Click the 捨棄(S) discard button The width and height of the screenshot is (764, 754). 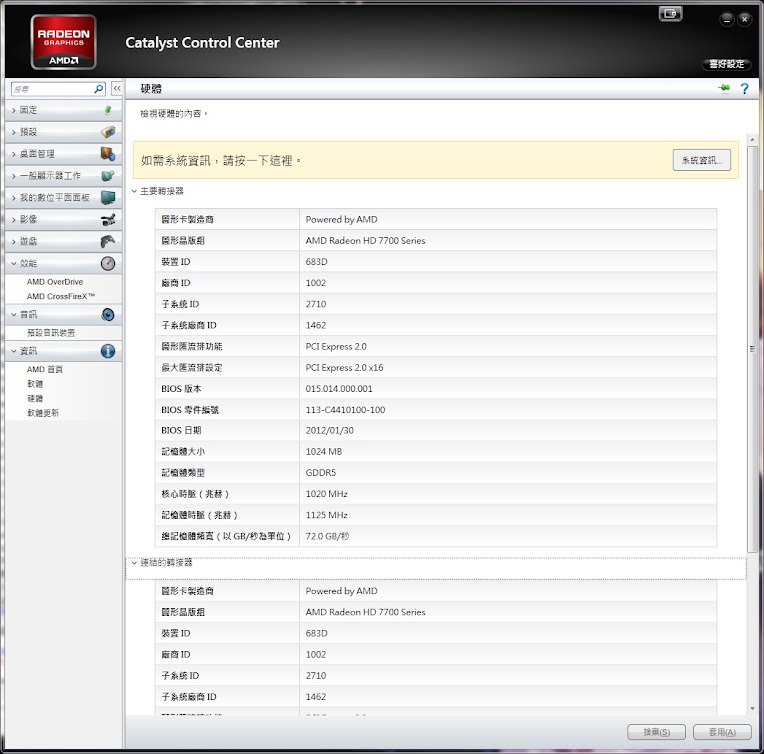(x=656, y=732)
